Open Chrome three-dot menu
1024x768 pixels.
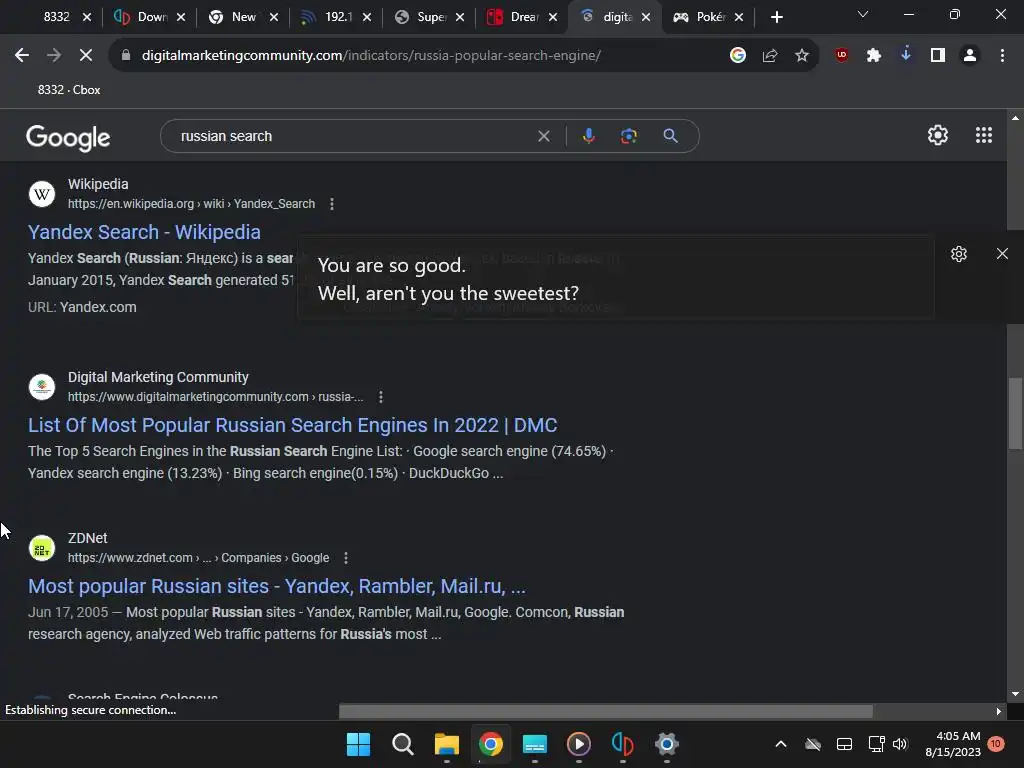click(1002, 56)
